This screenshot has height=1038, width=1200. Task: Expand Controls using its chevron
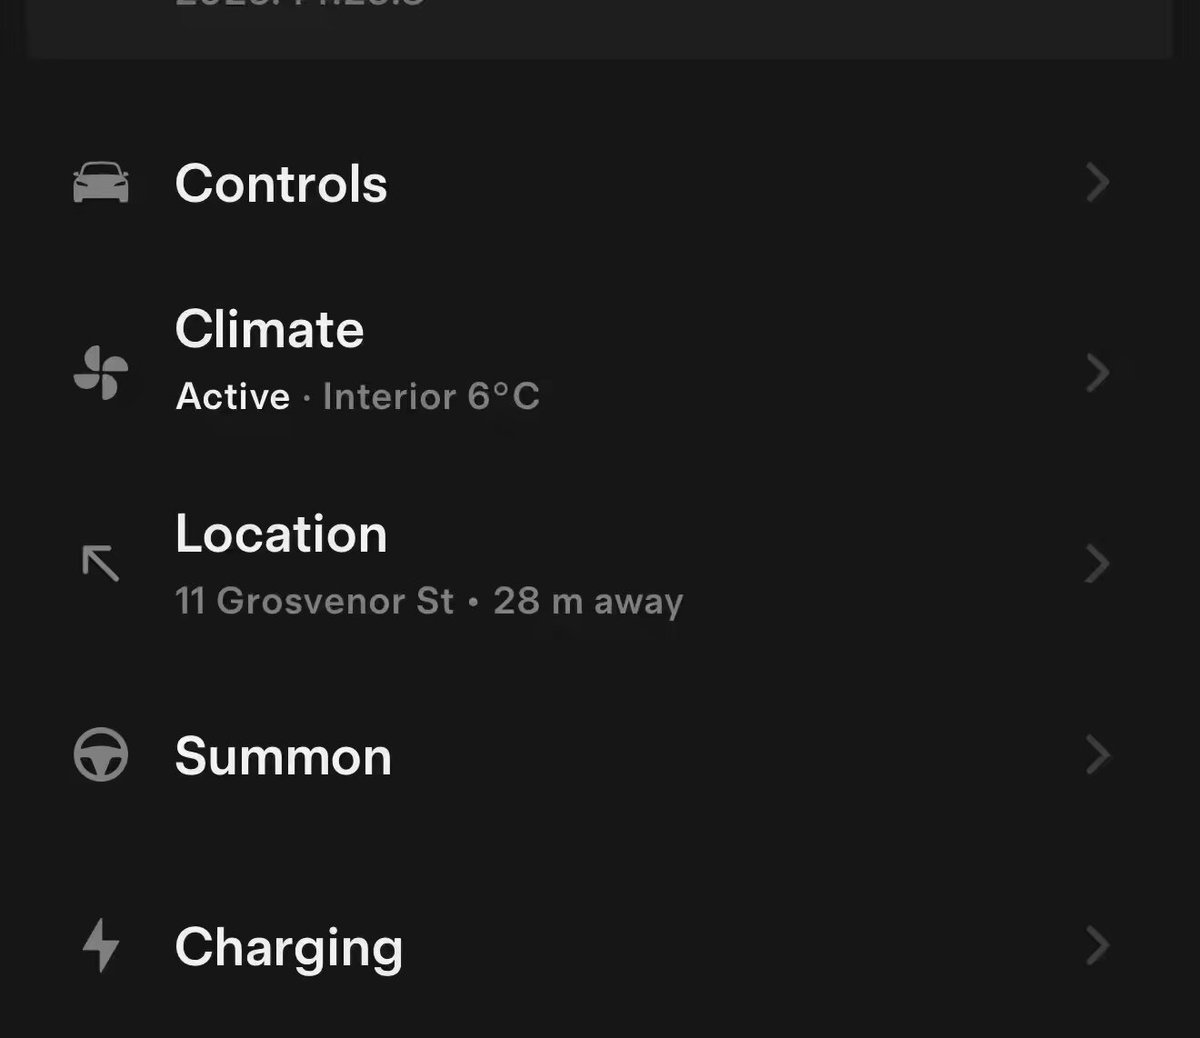point(1098,183)
